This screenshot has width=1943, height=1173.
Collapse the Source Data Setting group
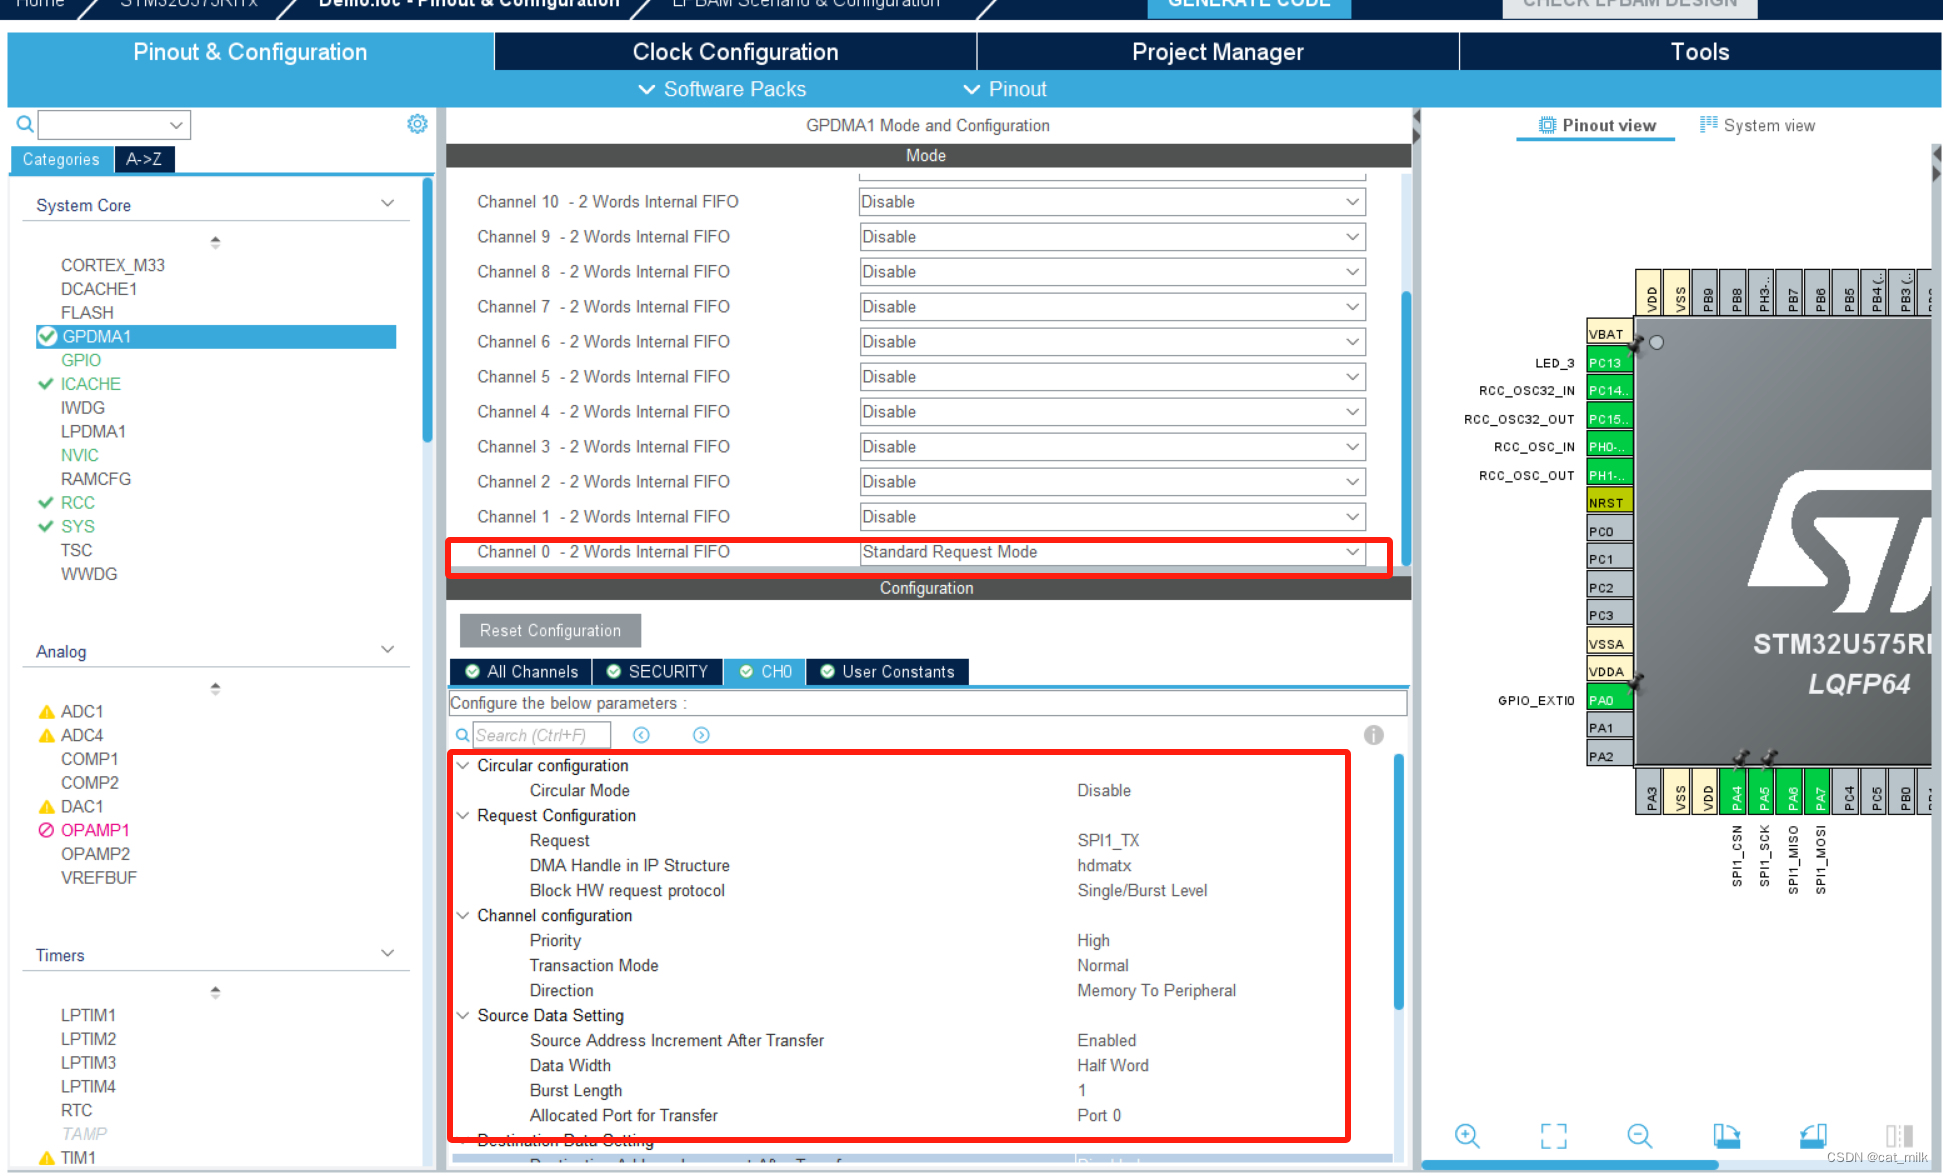click(463, 1015)
